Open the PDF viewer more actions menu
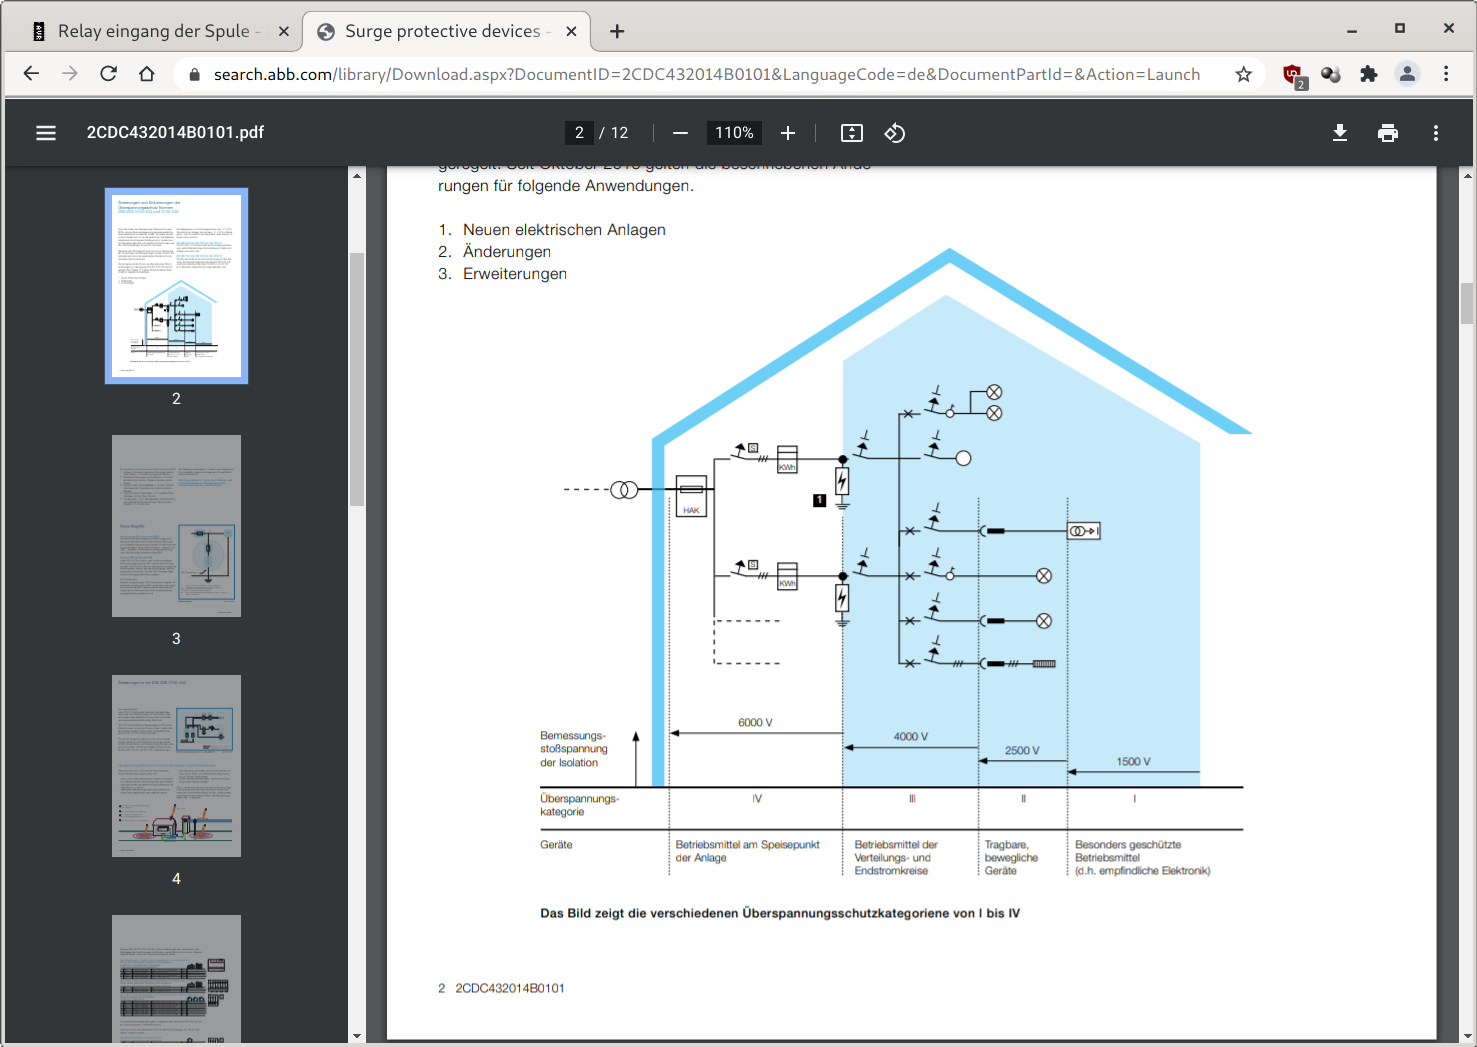This screenshot has width=1477, height=1047. pos(1436,133)
